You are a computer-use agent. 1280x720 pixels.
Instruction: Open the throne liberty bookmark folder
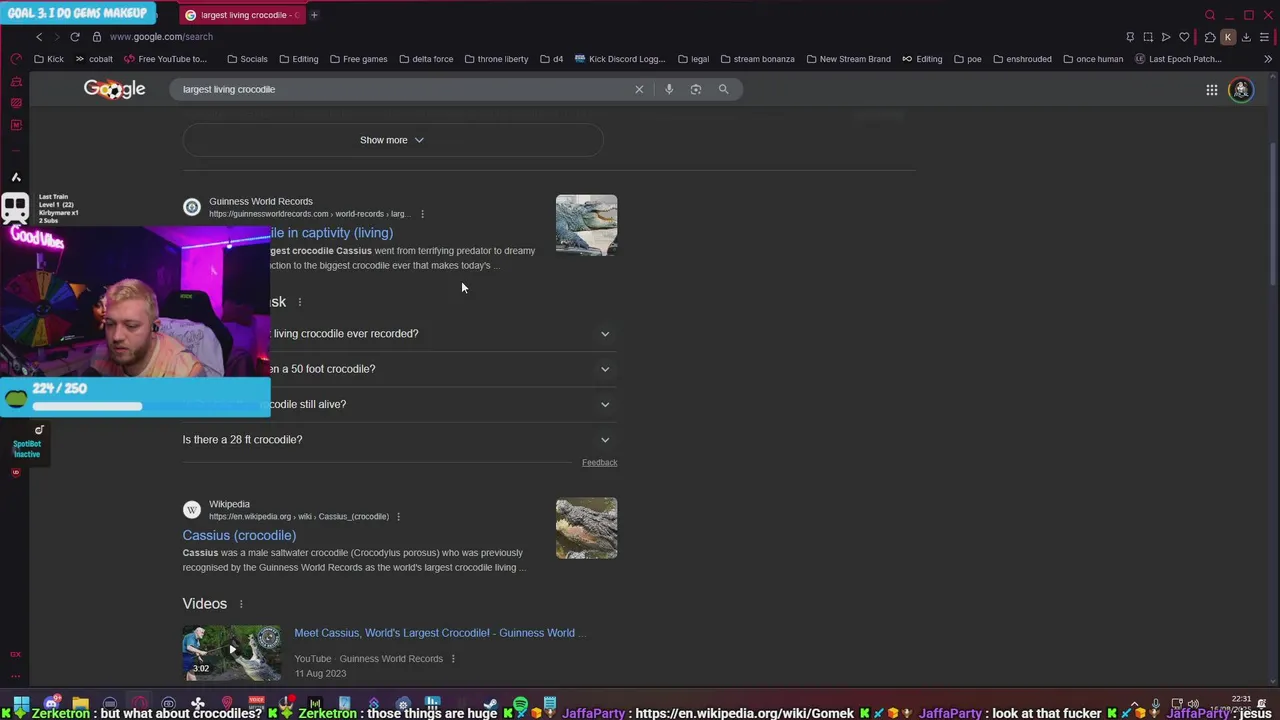pyautogui.click(x=496, y=59)
